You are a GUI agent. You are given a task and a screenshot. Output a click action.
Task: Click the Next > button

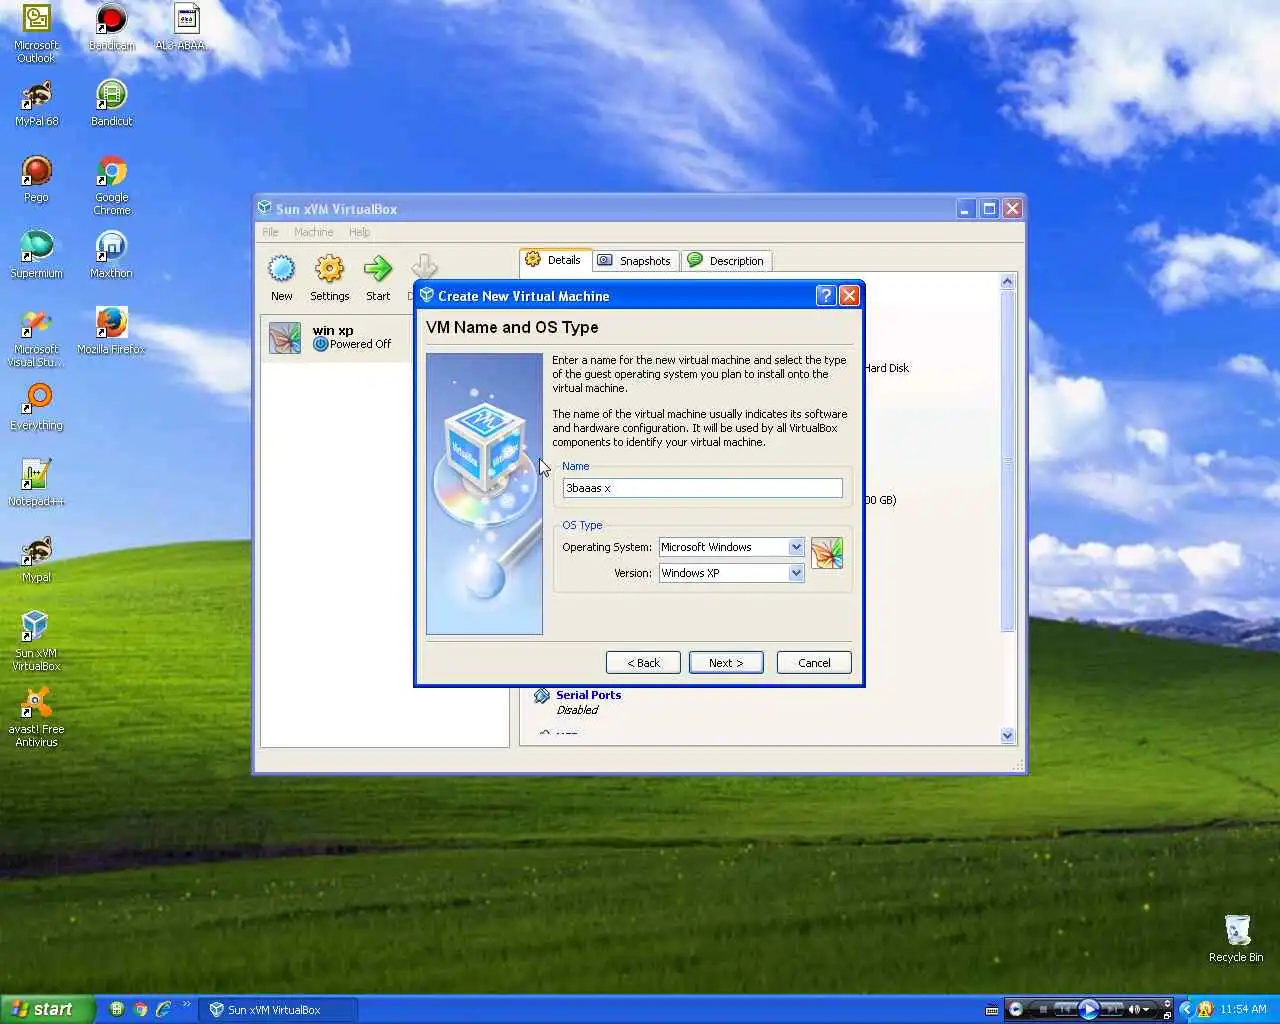[726, 663]
